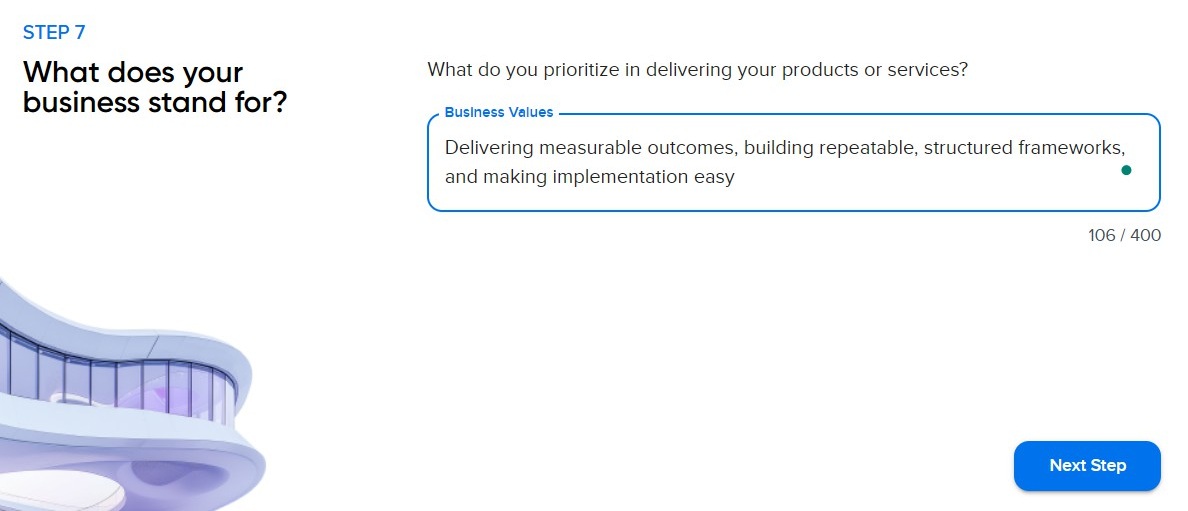Viewport: 1188px width, 511px height.
Task: Place cursor on the word "making"
Action: [x=509, y=177]
